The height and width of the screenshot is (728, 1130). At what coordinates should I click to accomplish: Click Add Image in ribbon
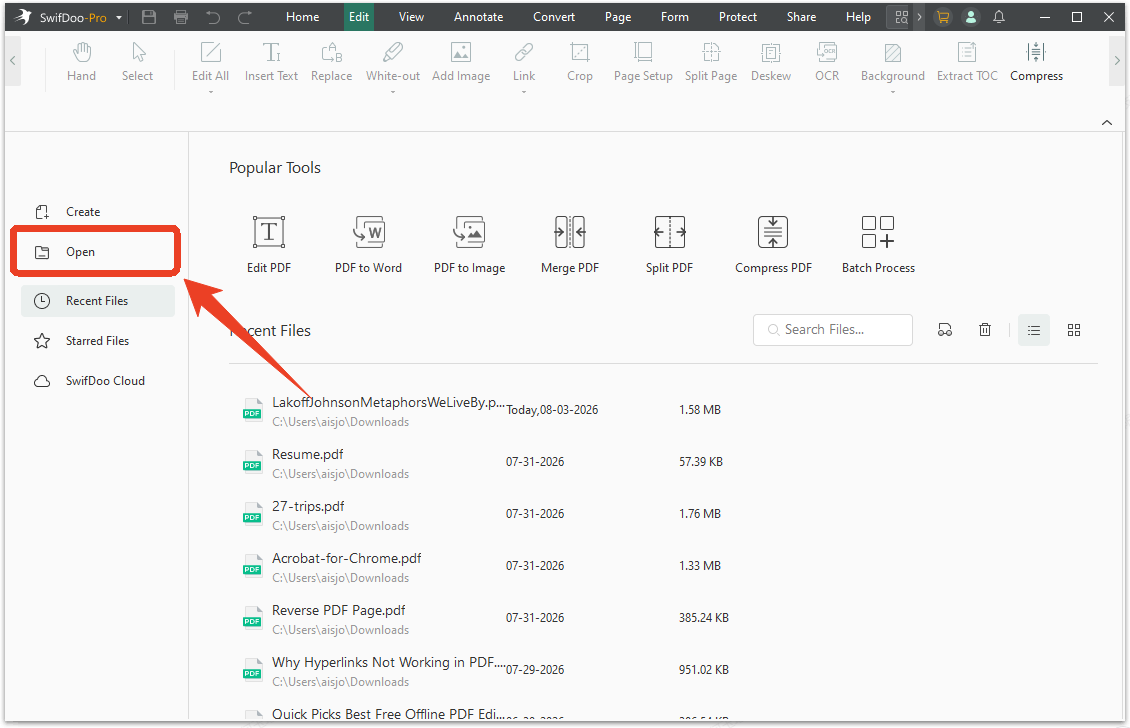click(x=461, y=62)
